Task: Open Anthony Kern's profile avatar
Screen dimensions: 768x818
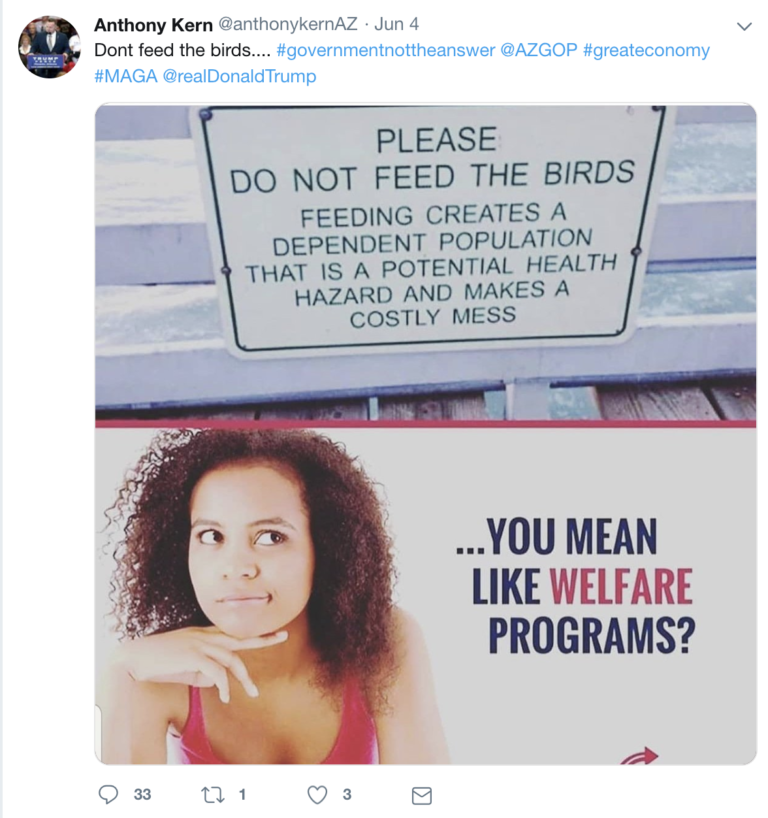Action: [50, 47]
